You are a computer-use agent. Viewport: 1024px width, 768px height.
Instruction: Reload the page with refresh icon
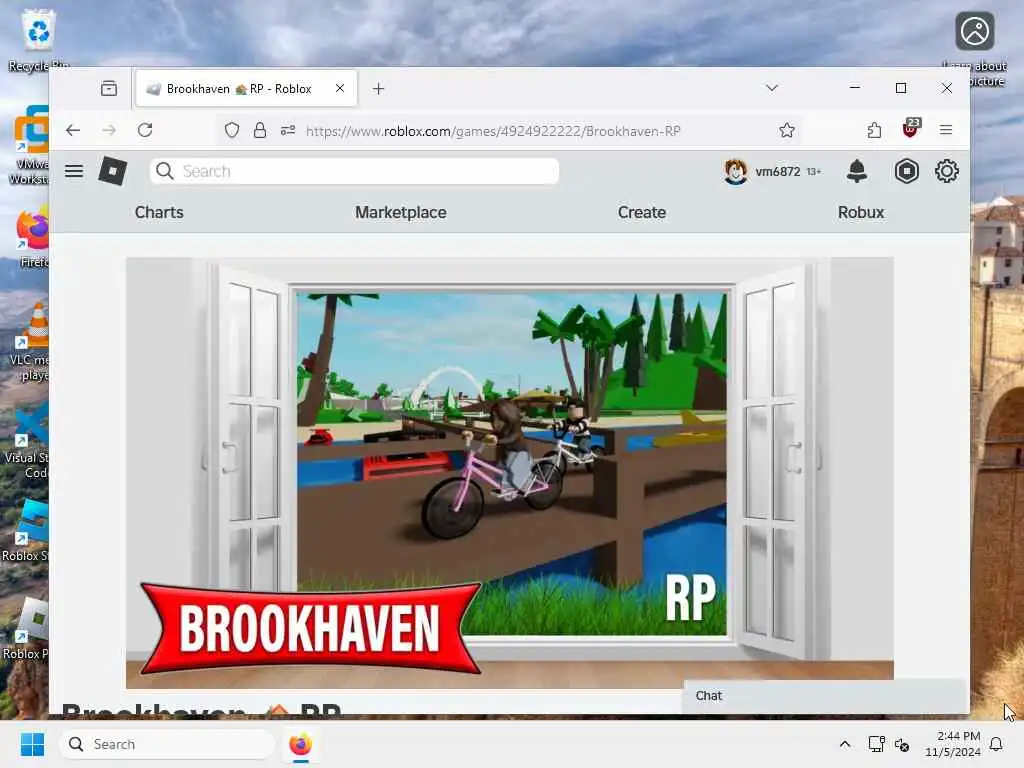(145, 130)
